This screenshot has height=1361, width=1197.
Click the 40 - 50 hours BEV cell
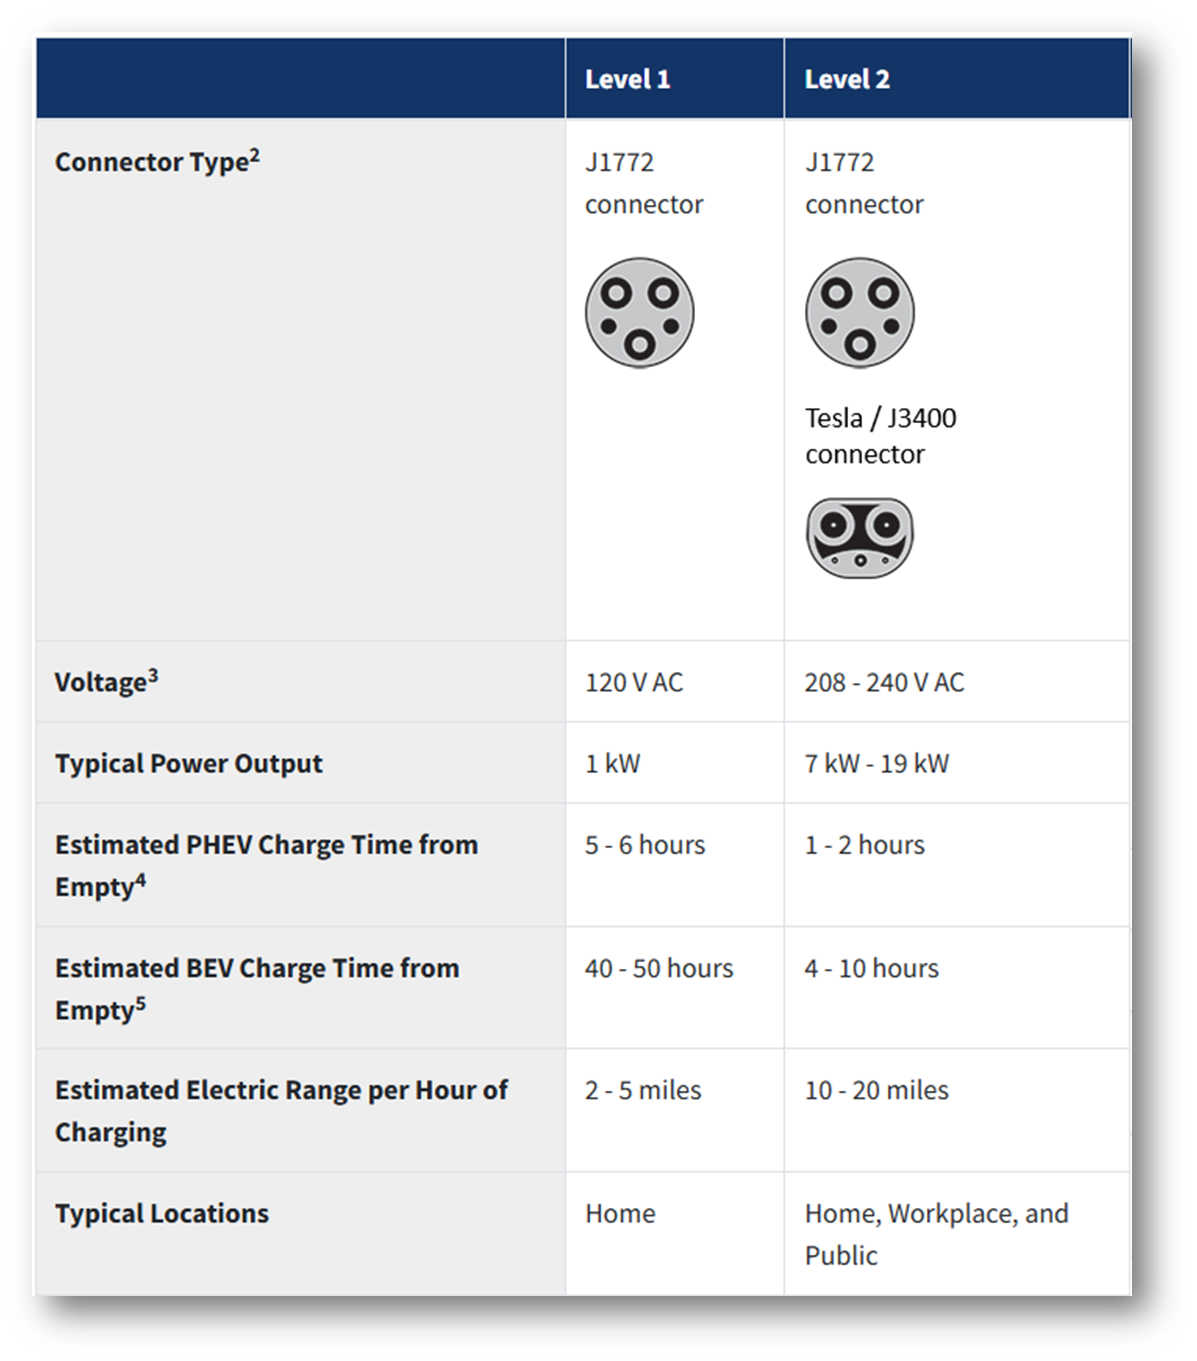[x=659, y=968]
